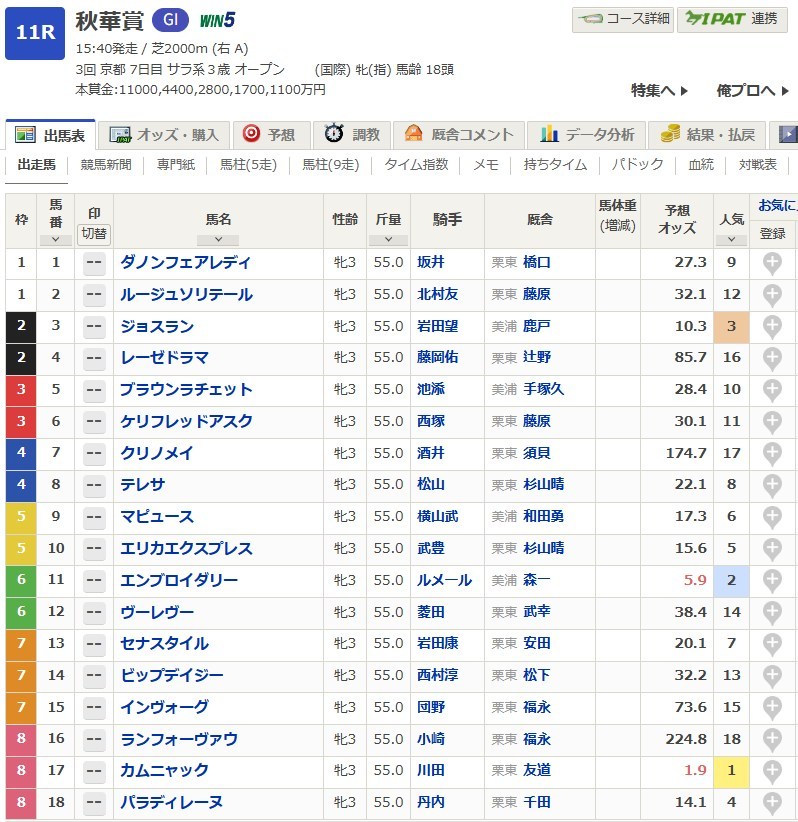Viewport: 798px width, 822px height.
Task: Add カムニャック to favorites with plus icon
Action: 772,770
